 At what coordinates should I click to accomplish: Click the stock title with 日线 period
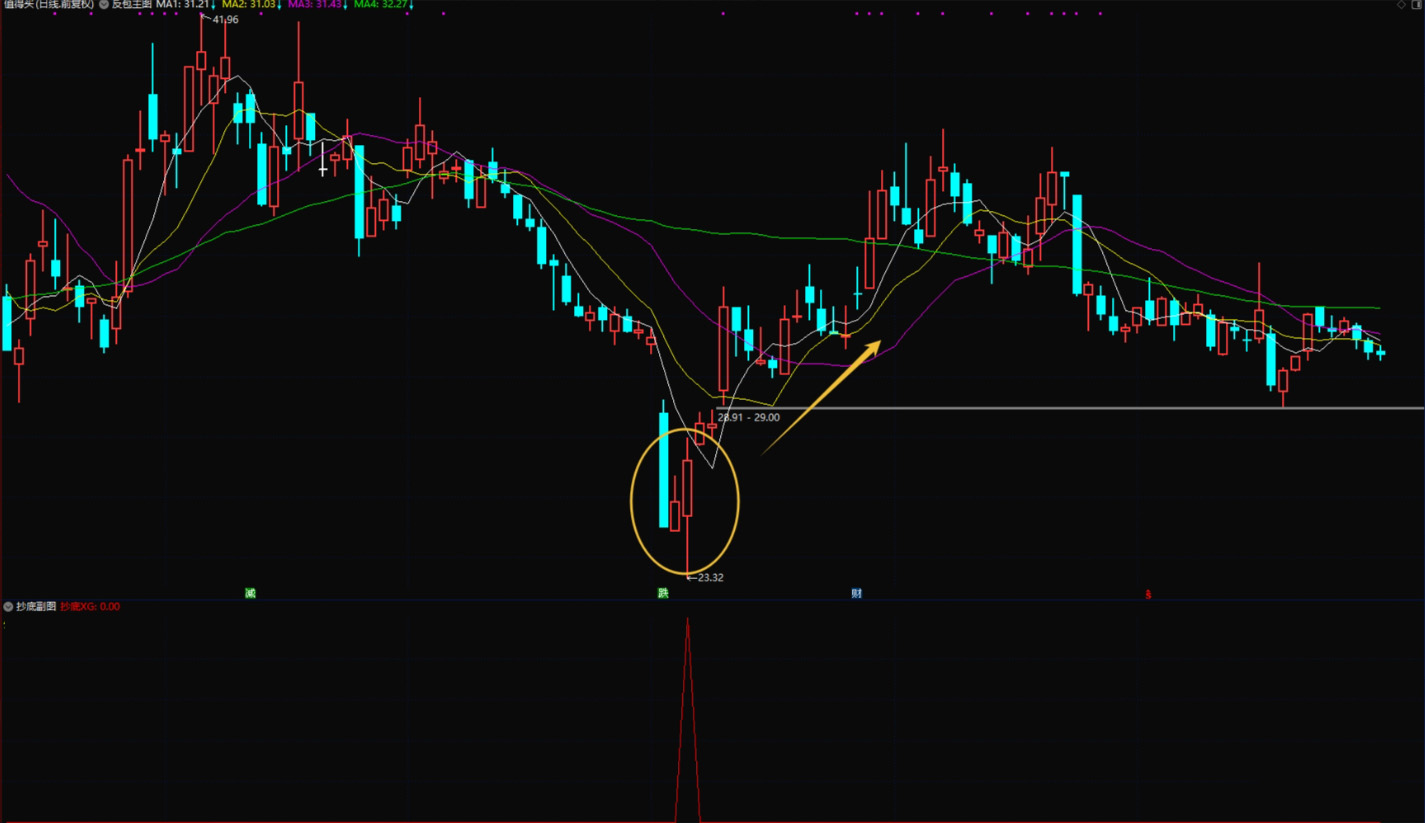point(48,5)
